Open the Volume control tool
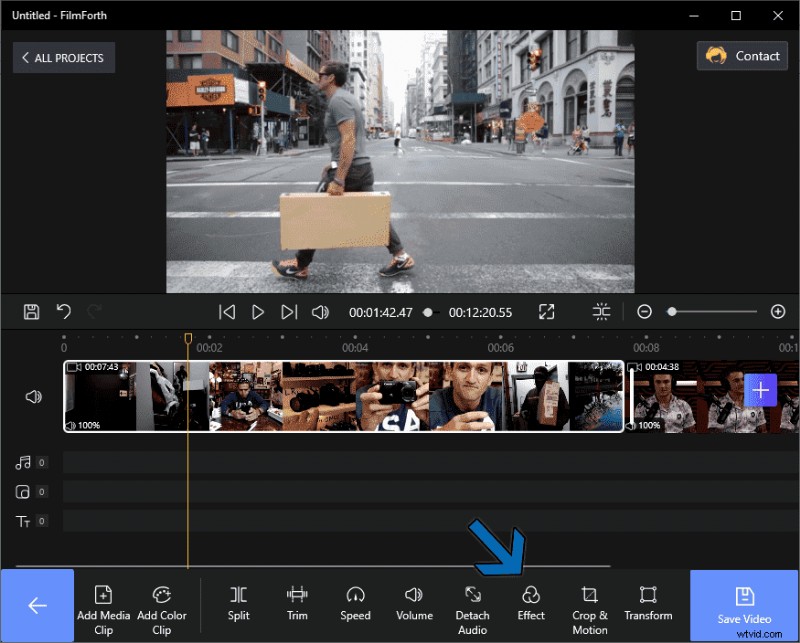This screenshot has height=643, width=800. coord(414,600)
